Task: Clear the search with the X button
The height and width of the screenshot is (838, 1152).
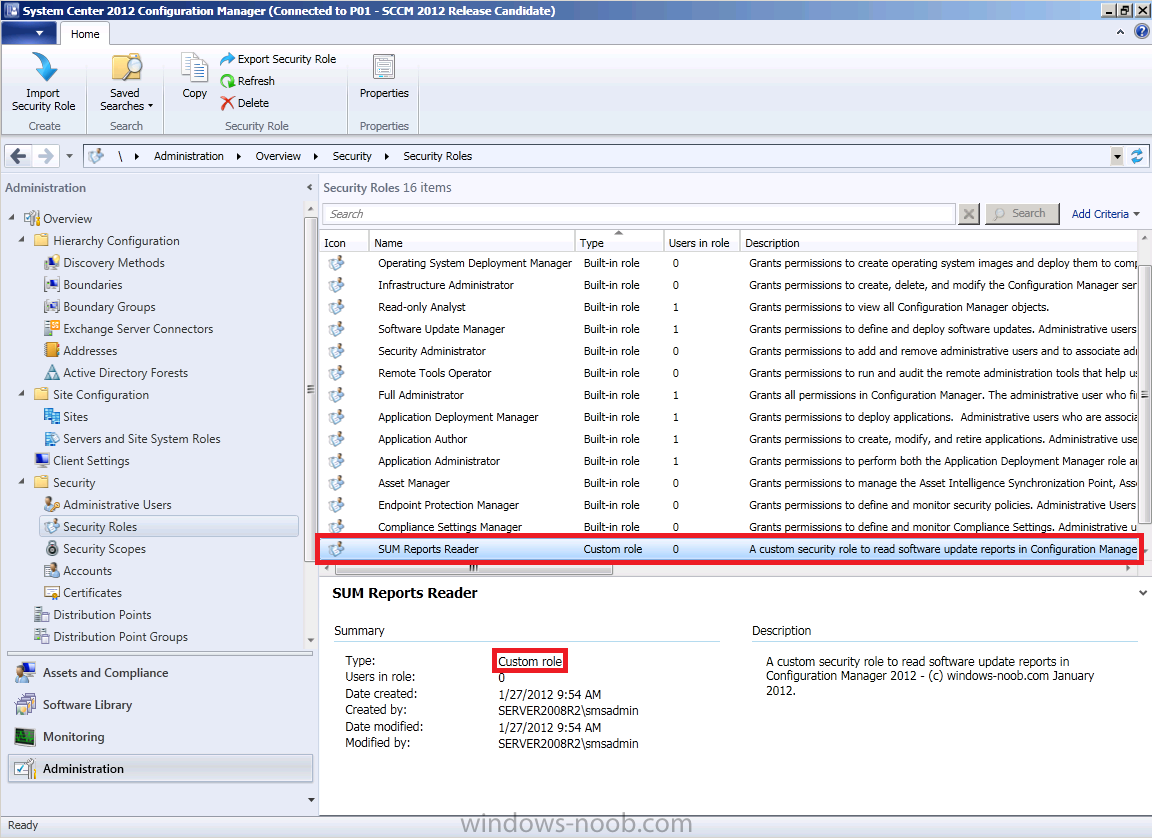Action: (969, 214)
